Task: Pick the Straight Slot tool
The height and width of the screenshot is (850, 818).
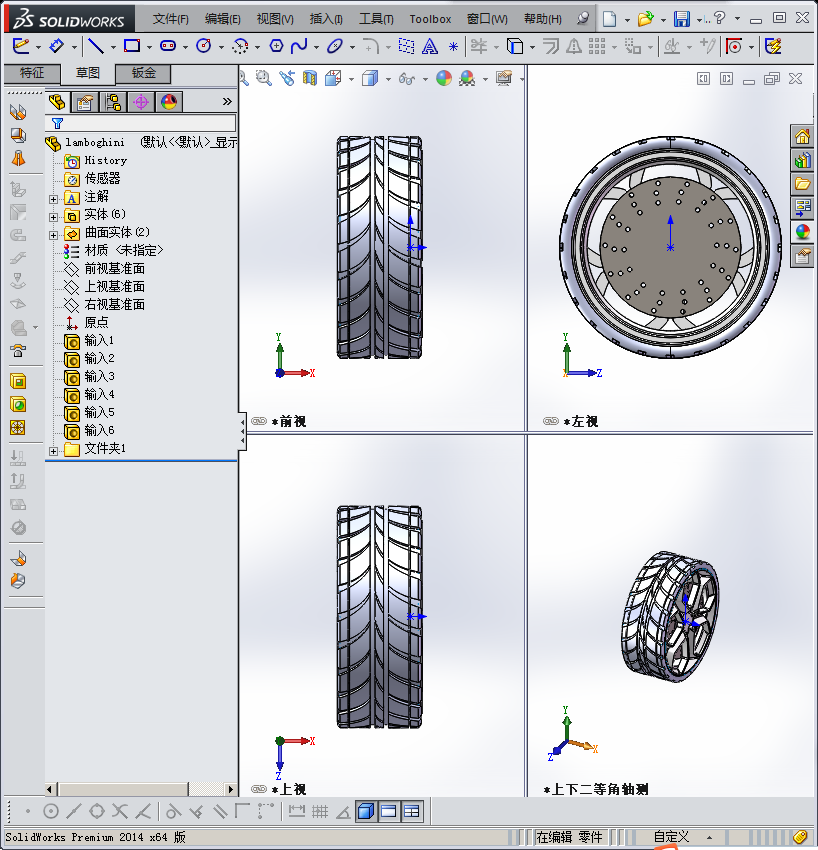Action: (x=168, y=46)
